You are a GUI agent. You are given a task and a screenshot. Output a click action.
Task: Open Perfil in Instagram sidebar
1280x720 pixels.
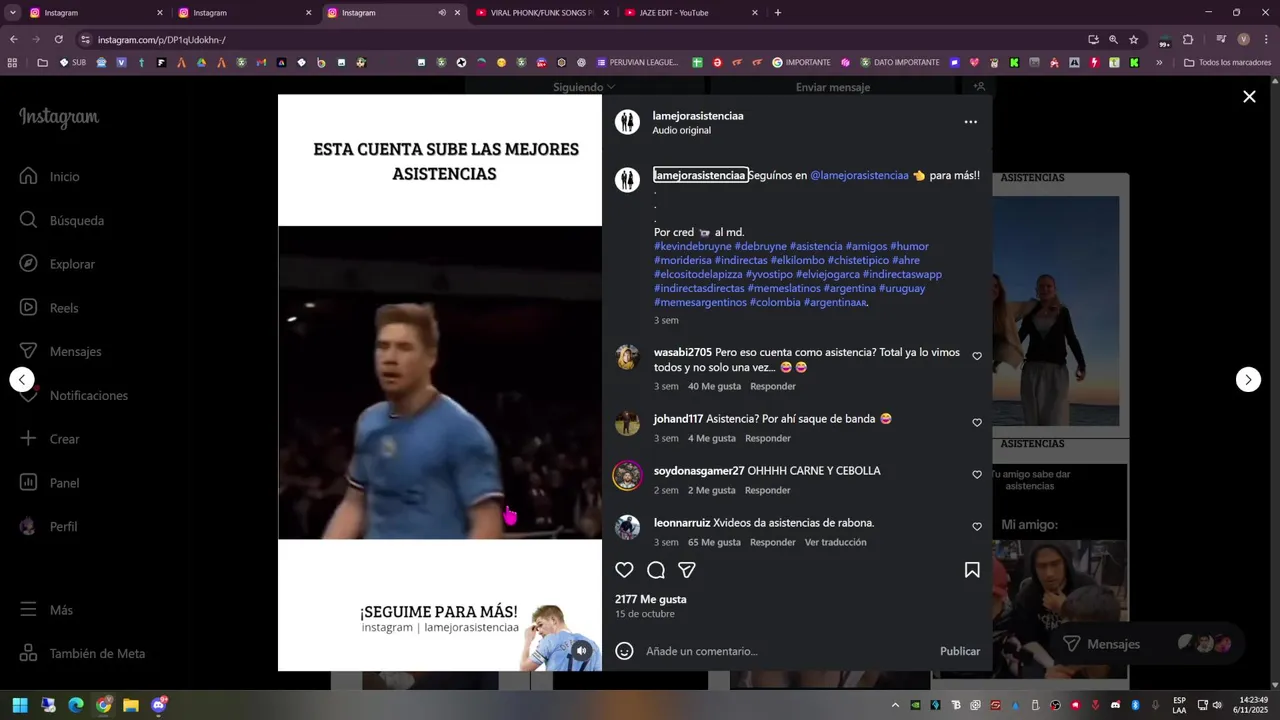[50, 526]
